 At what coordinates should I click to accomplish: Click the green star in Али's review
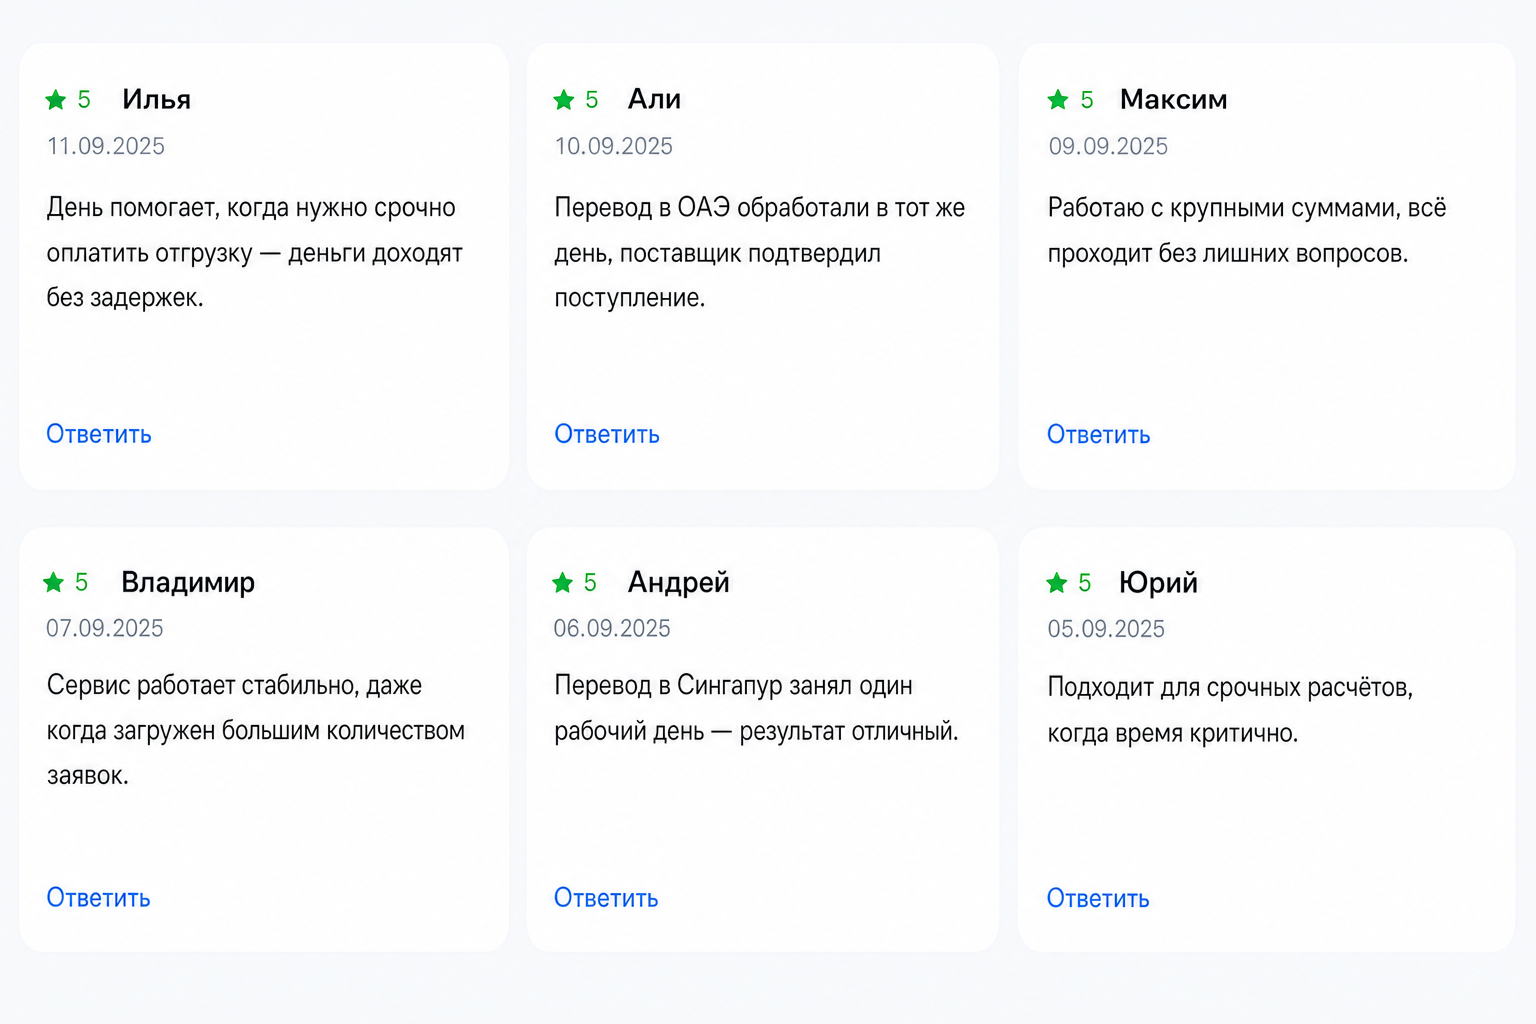click(564, 100)
